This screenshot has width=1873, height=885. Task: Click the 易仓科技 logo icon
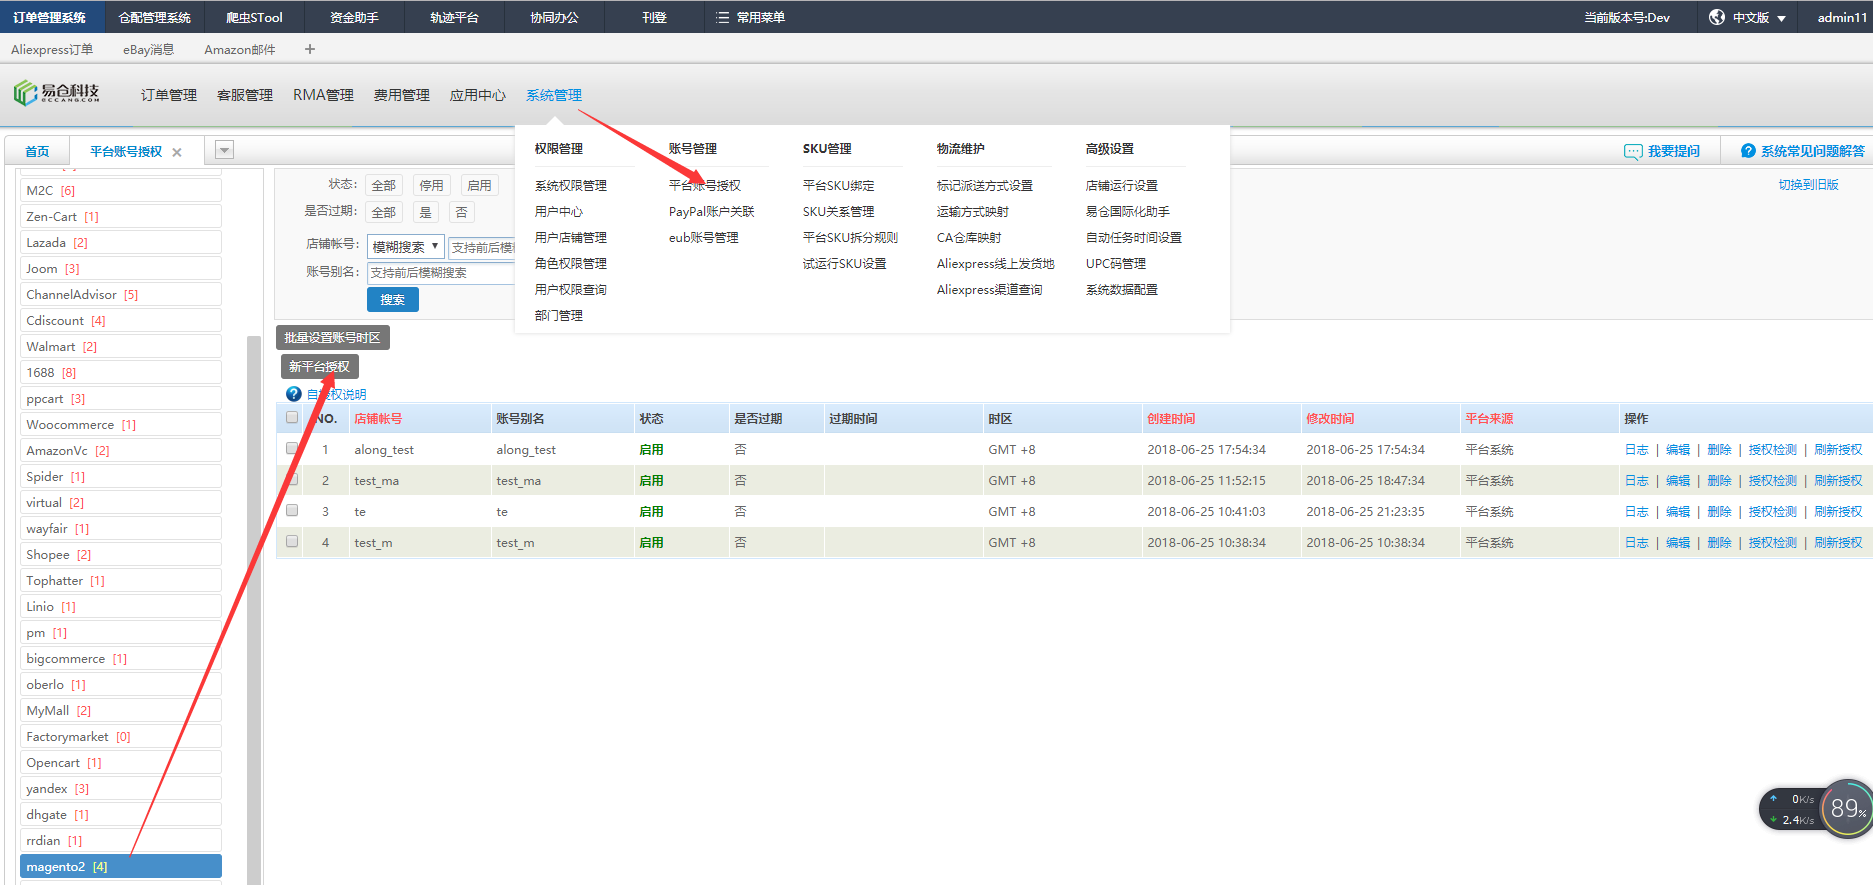tap(25, 94)
